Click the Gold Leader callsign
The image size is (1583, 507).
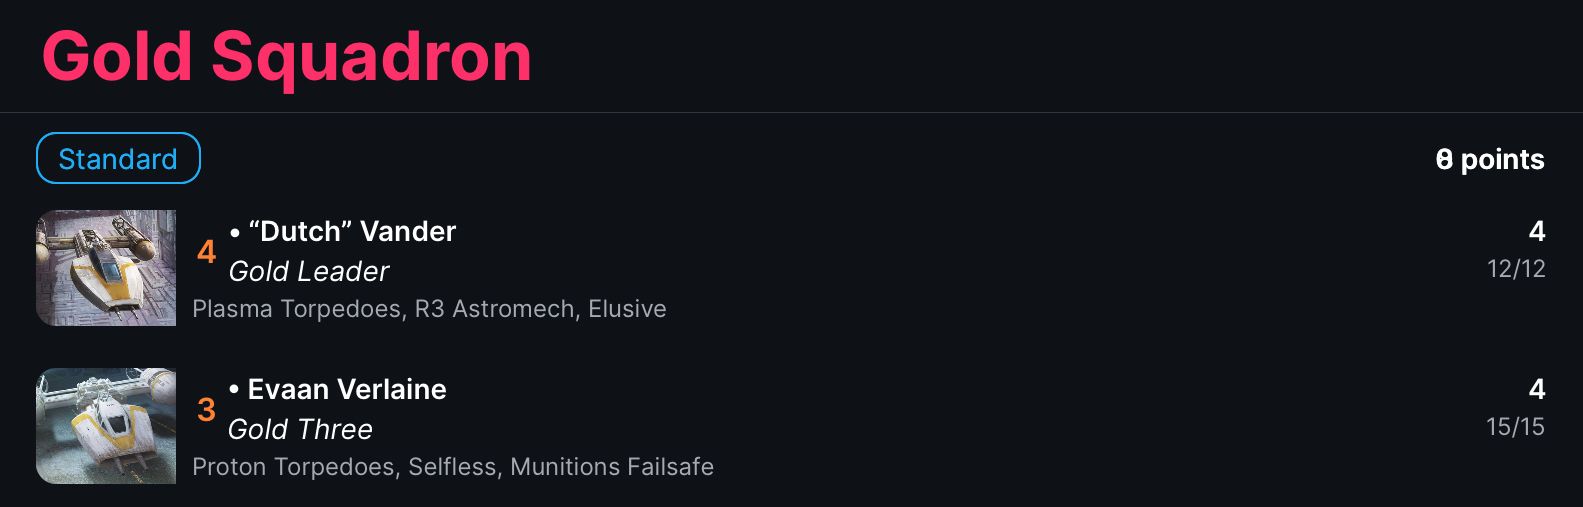(x=309, y=271)
